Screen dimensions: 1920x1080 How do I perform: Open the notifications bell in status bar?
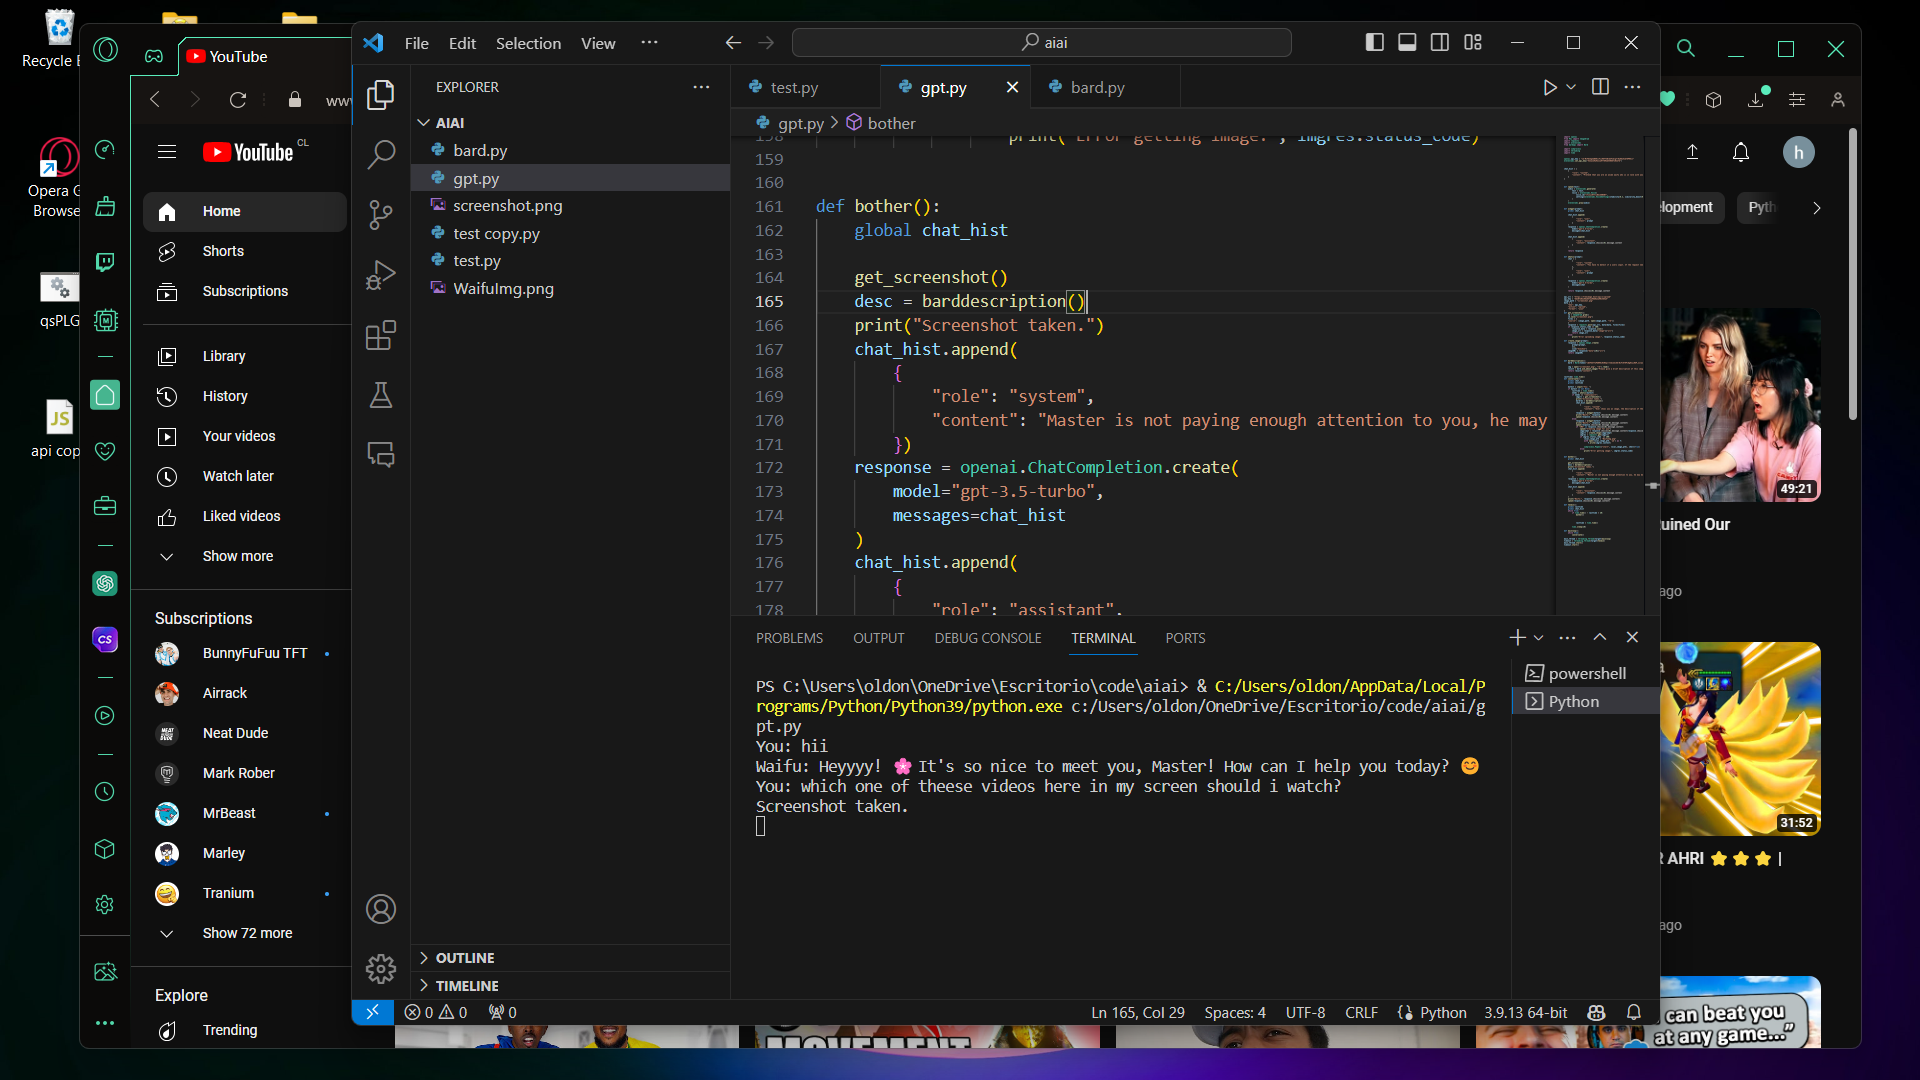coord(1634,1012)
